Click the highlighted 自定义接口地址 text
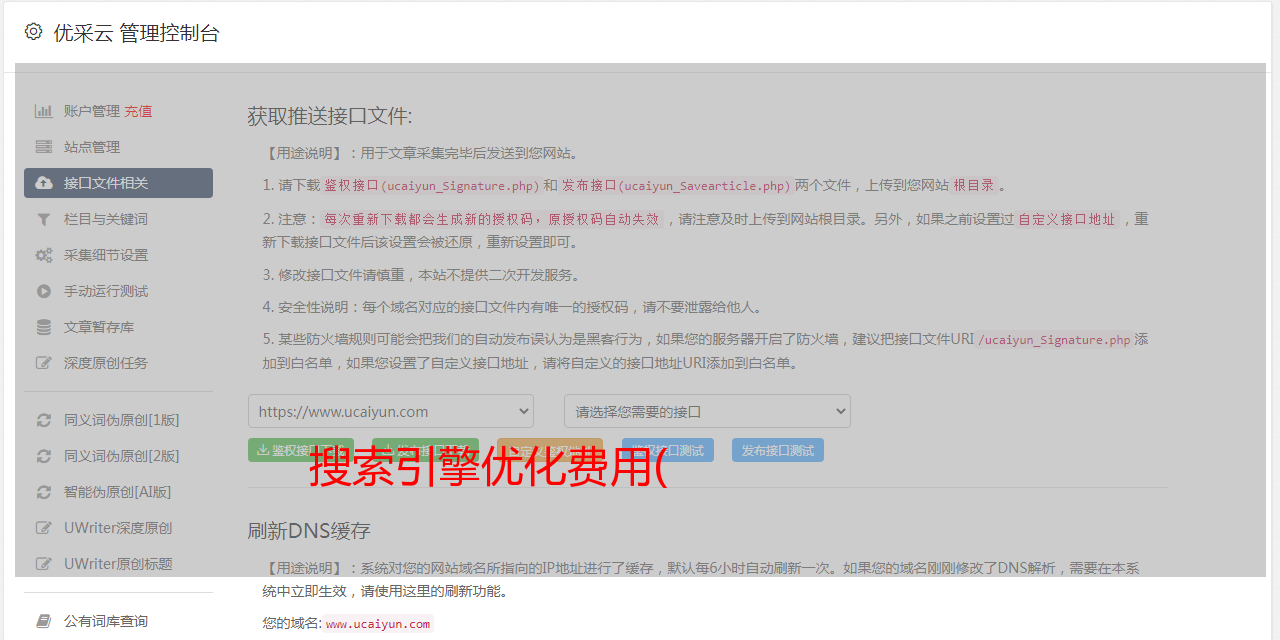The image size is (1280, 640). coord(1067,219)
